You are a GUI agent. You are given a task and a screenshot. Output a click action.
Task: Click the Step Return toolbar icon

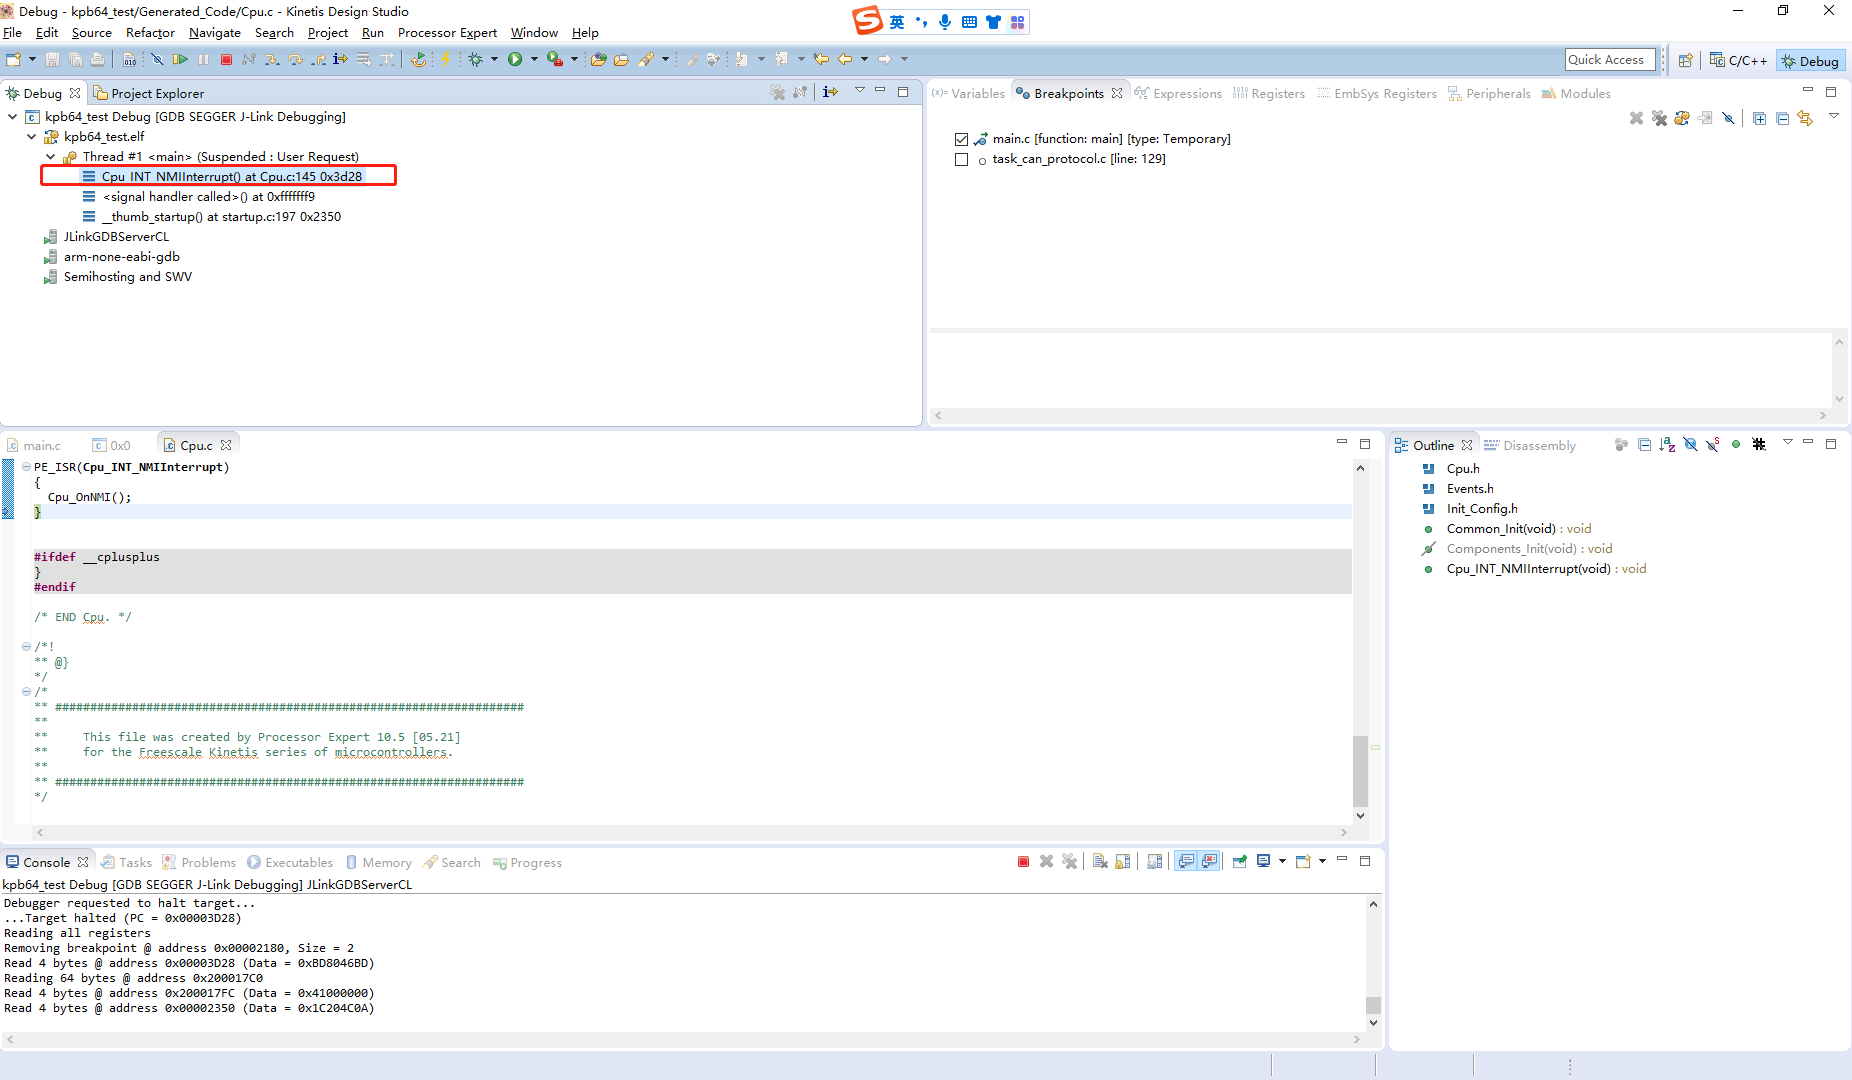(318, 60)
